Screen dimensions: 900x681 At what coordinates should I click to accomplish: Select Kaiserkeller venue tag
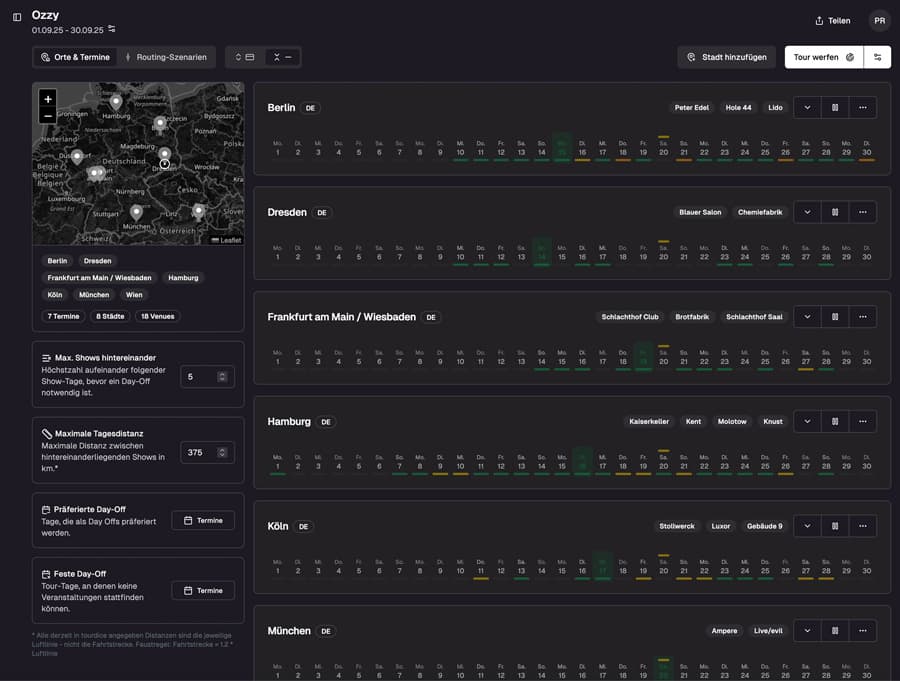point(649,421)
